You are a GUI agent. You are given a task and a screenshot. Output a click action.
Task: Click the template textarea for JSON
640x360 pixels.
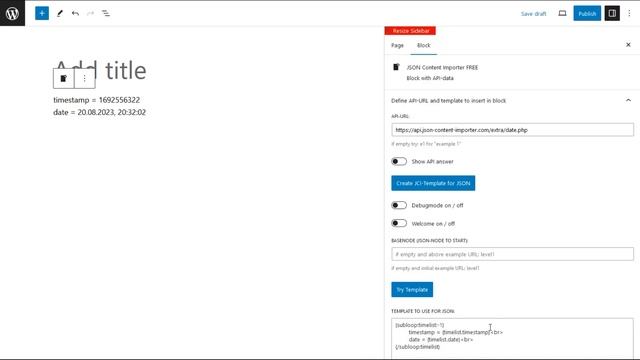click(x=512, y=338)
